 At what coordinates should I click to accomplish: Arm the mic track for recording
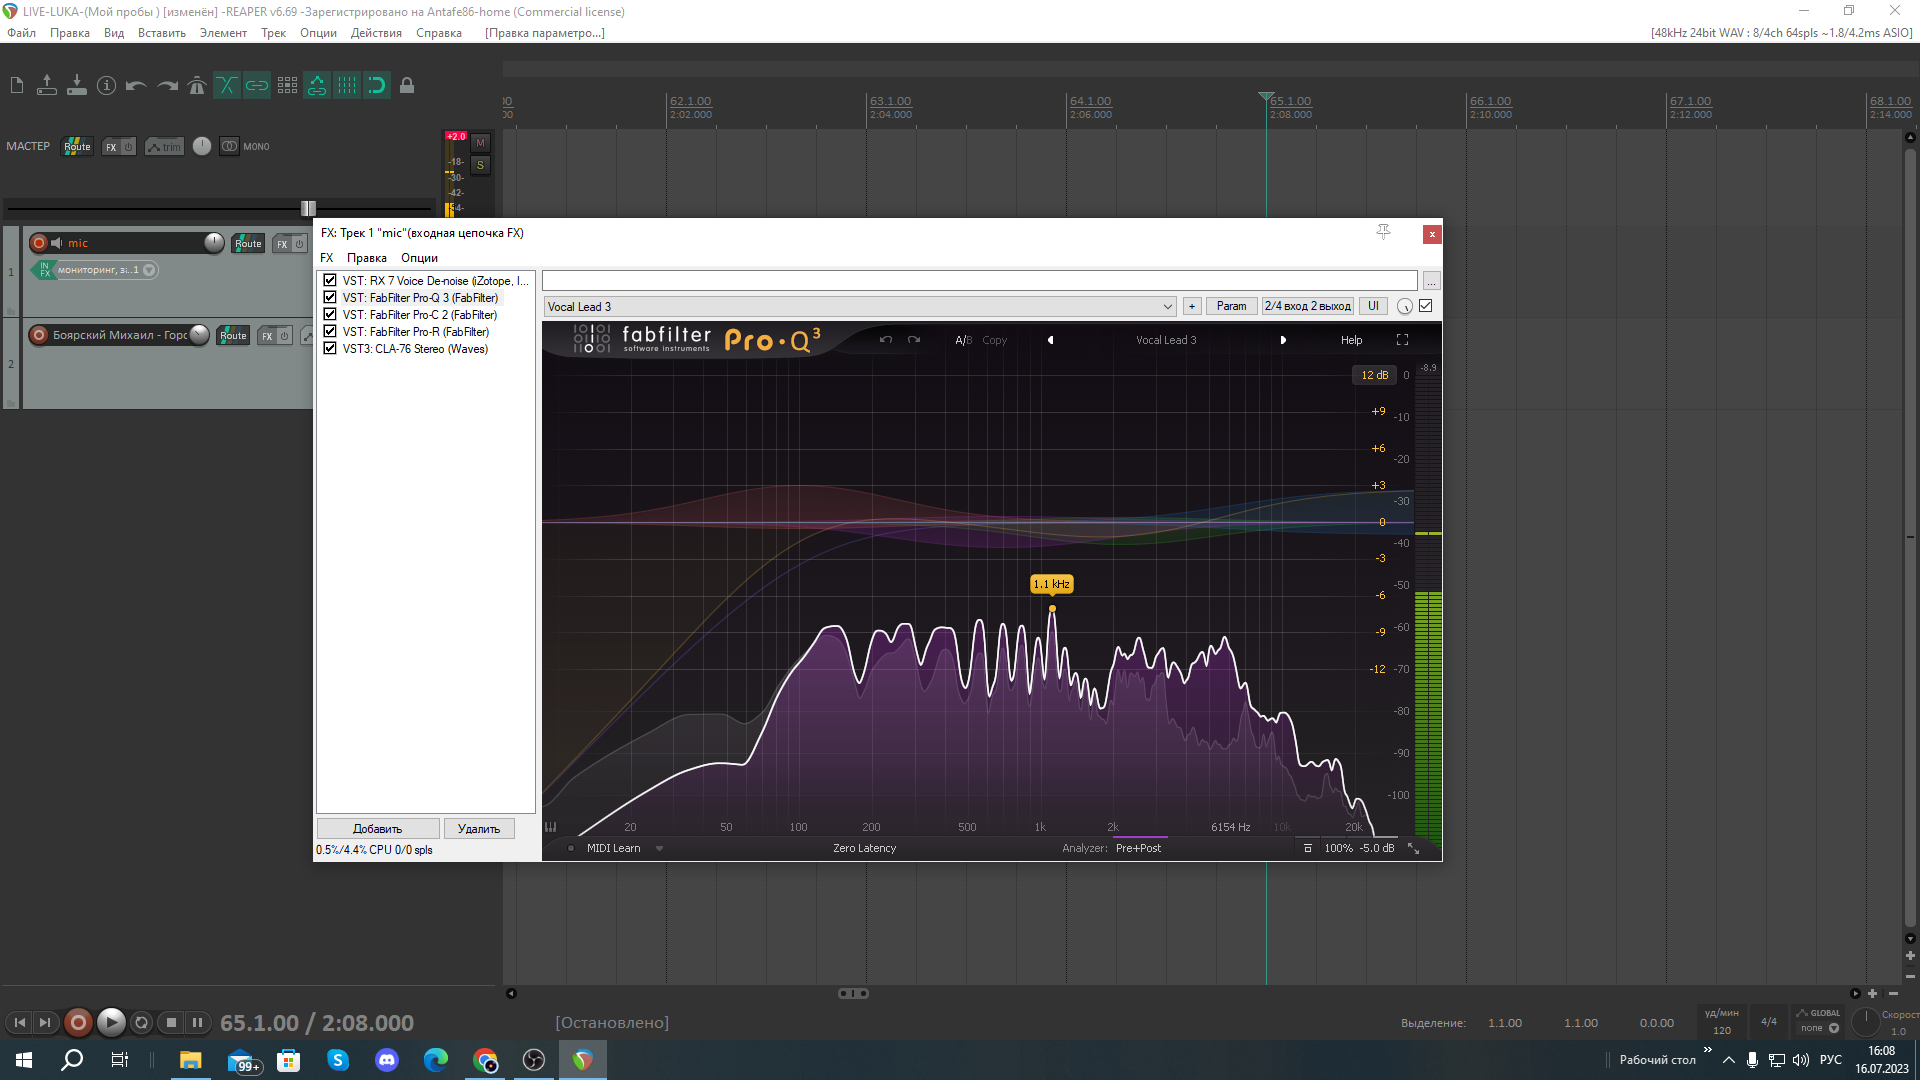point(39,243)
